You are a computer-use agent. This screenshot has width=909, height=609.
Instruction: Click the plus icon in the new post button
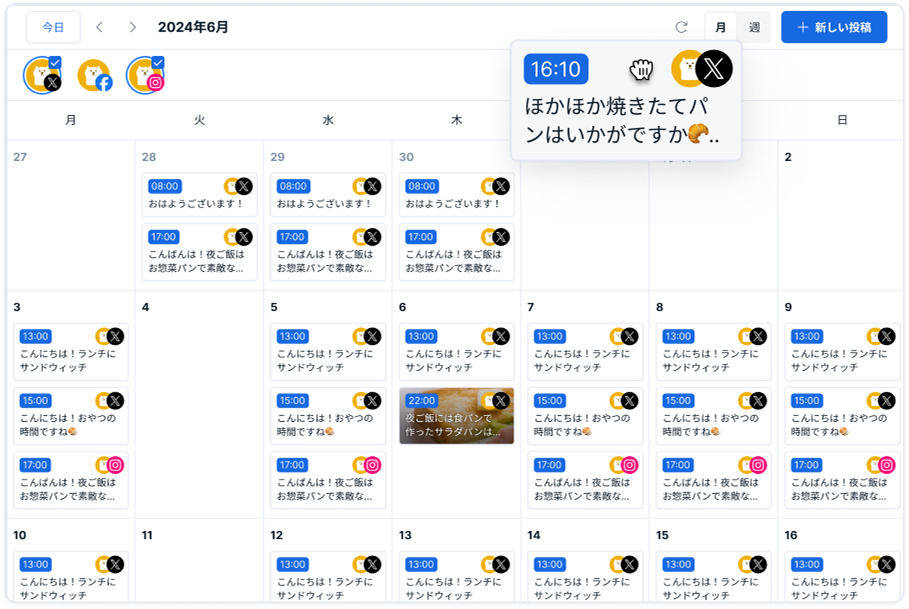[802, 28]
